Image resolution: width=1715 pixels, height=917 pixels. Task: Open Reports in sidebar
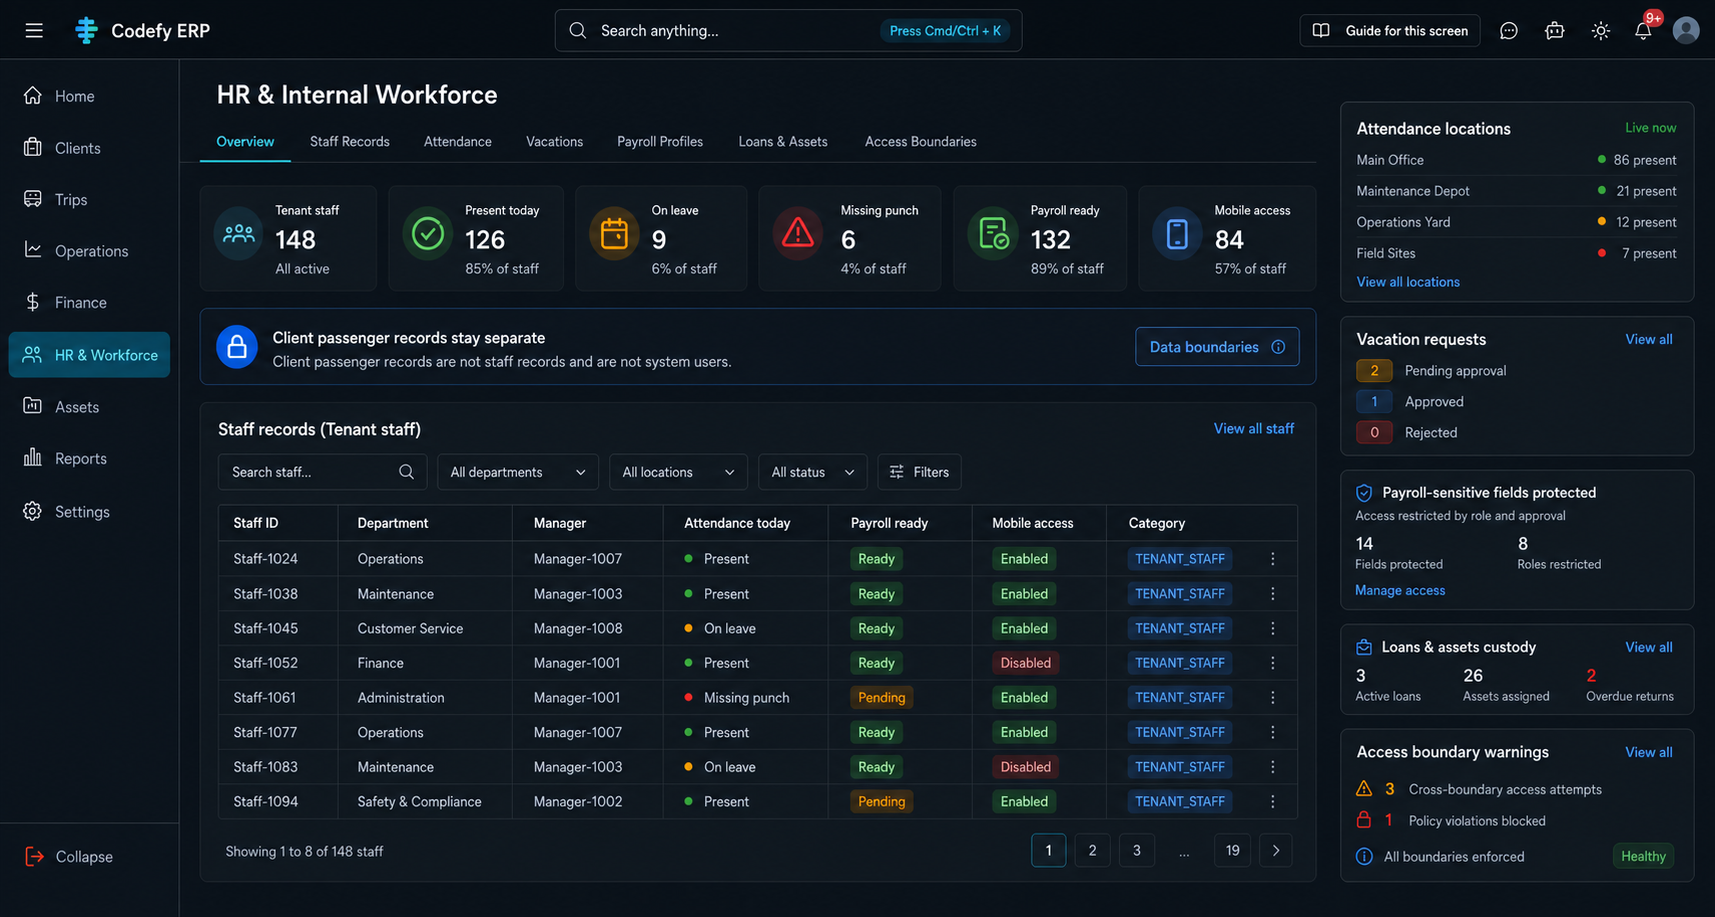pos(89,459)
